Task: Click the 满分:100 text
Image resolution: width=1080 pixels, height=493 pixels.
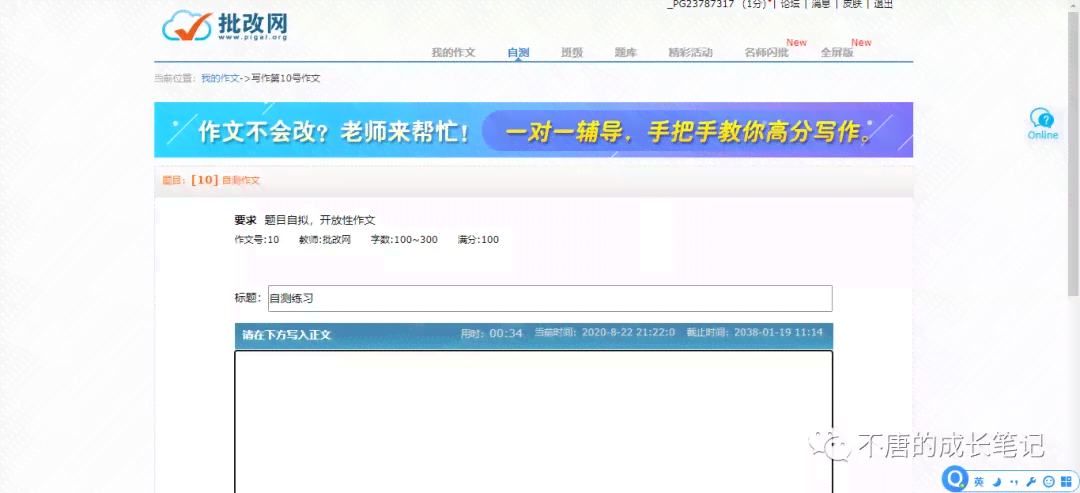Action: pyautogui.click(x=478, y=240)
